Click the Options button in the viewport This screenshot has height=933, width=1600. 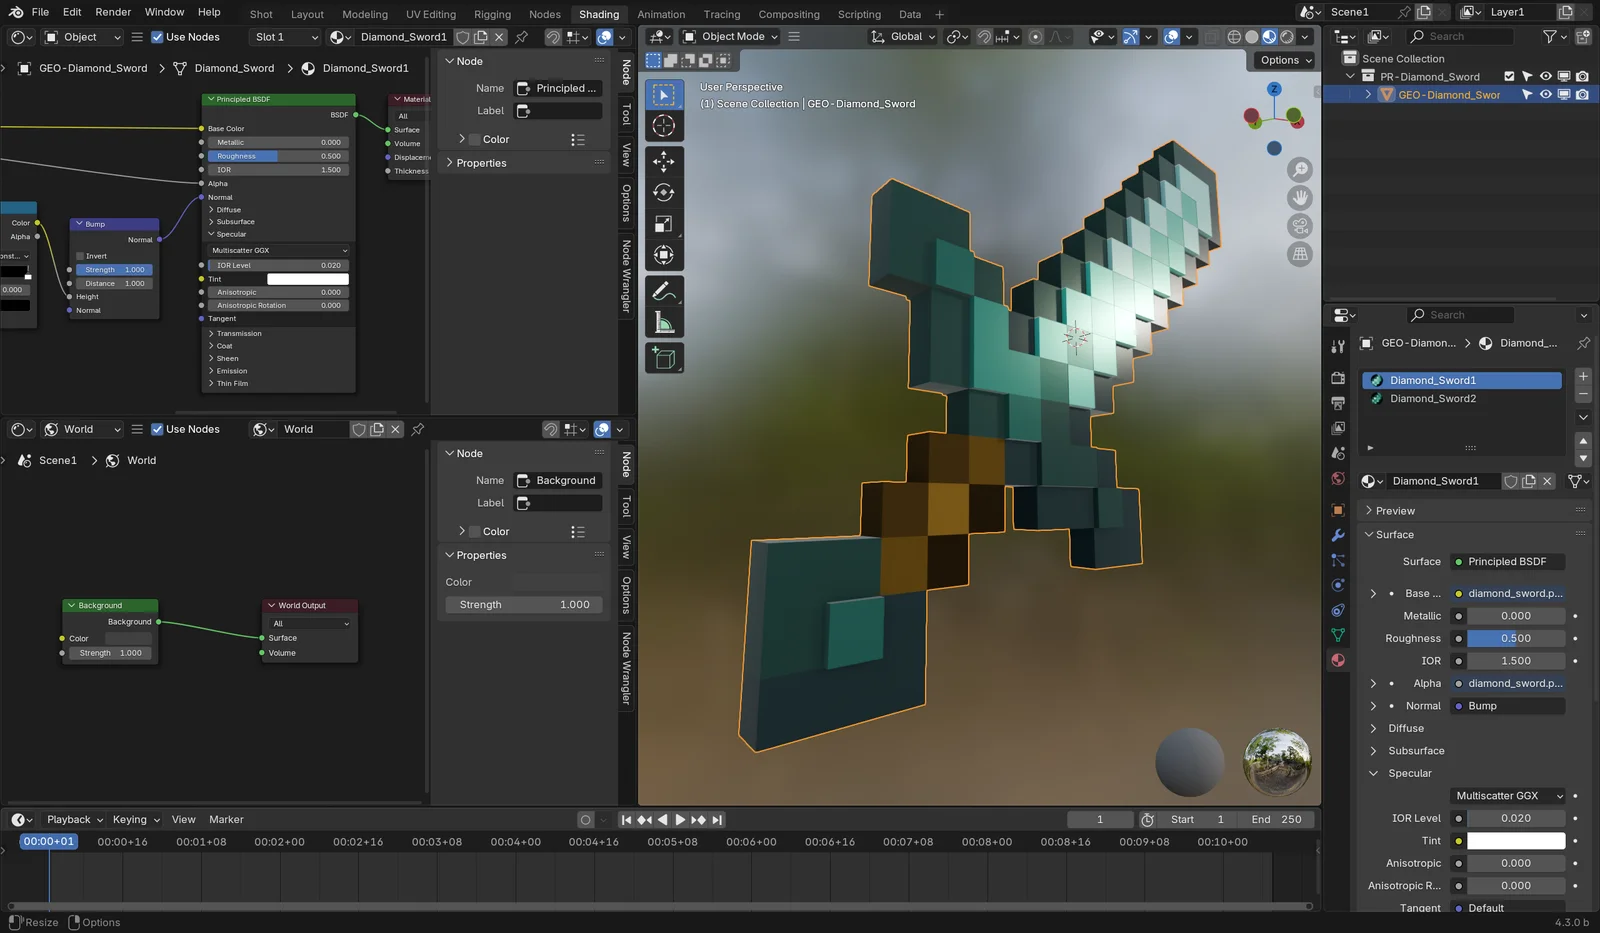[1283, 60]
